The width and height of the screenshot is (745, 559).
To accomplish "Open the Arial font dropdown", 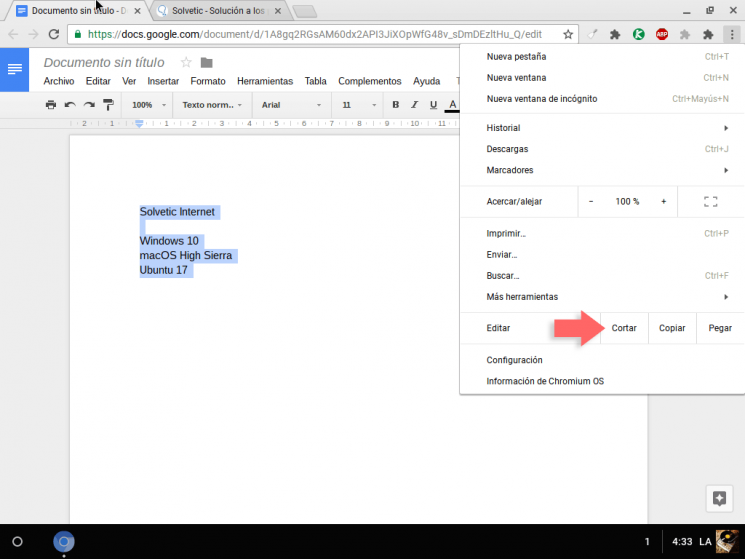I will (x=291, y=104).
